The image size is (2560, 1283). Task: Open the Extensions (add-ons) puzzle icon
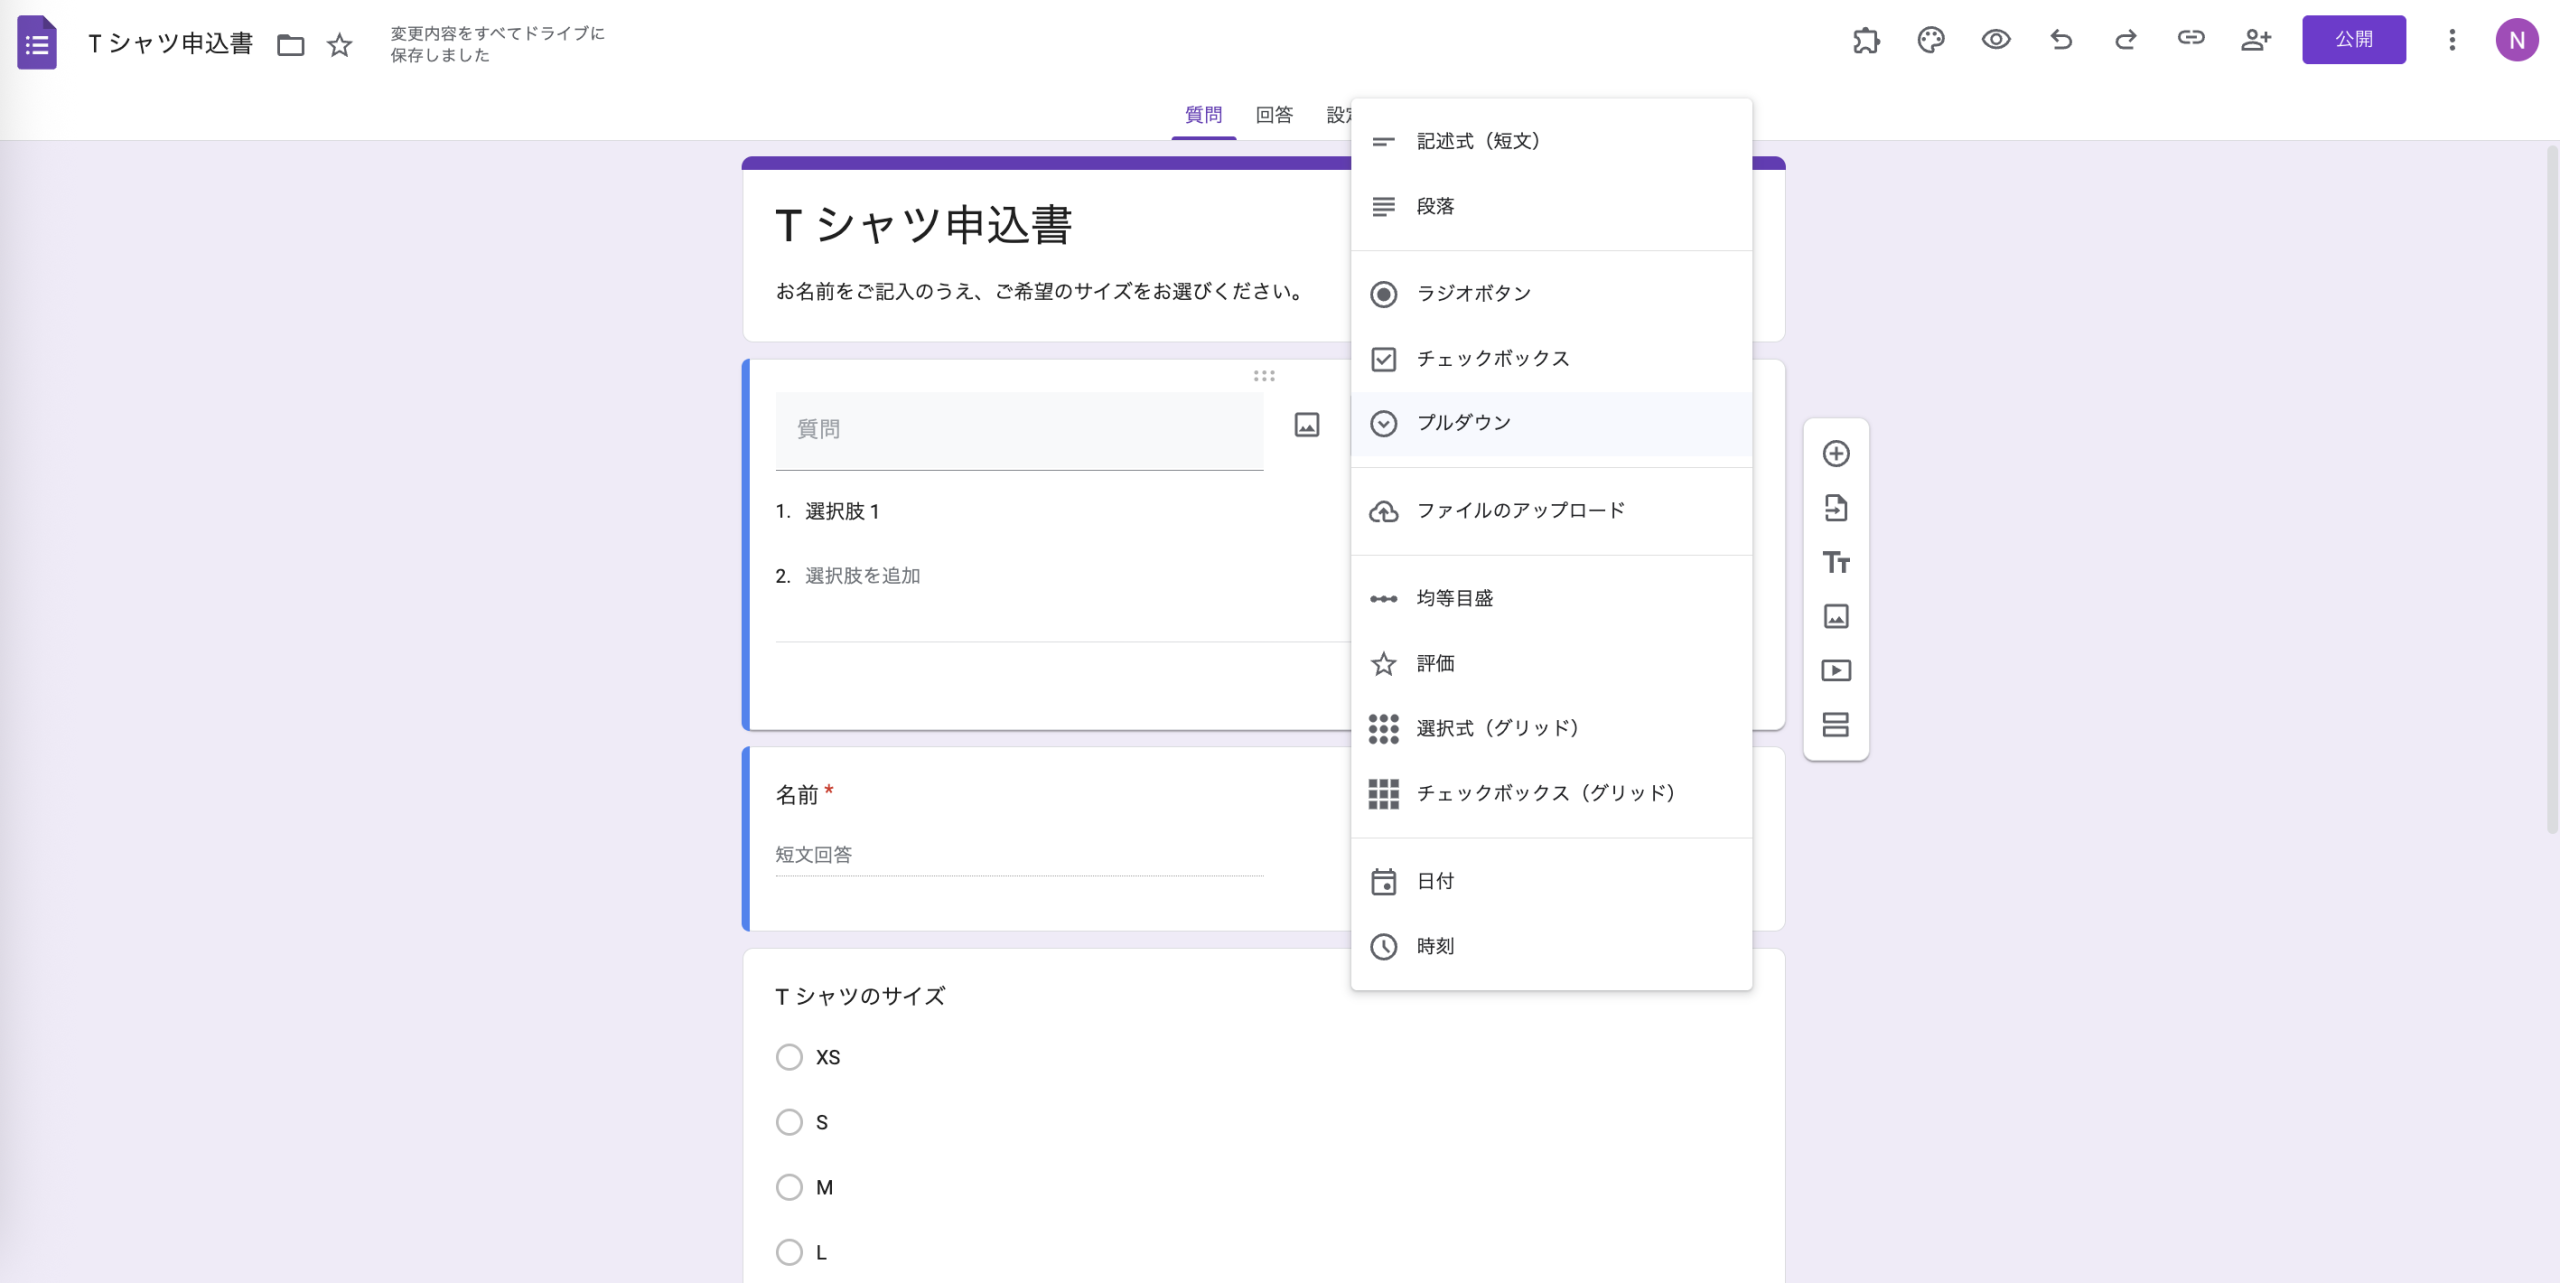(1868, 40)
